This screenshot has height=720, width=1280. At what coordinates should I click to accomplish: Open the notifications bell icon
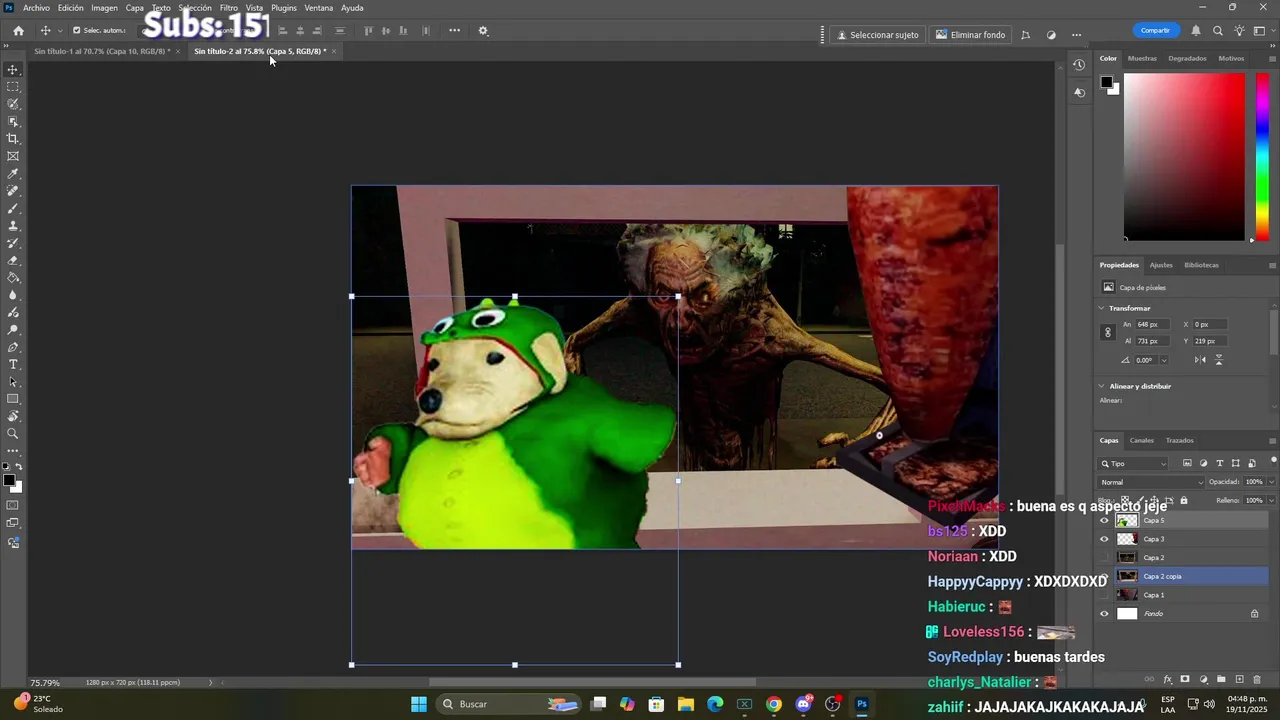[x=1196, y=31]
